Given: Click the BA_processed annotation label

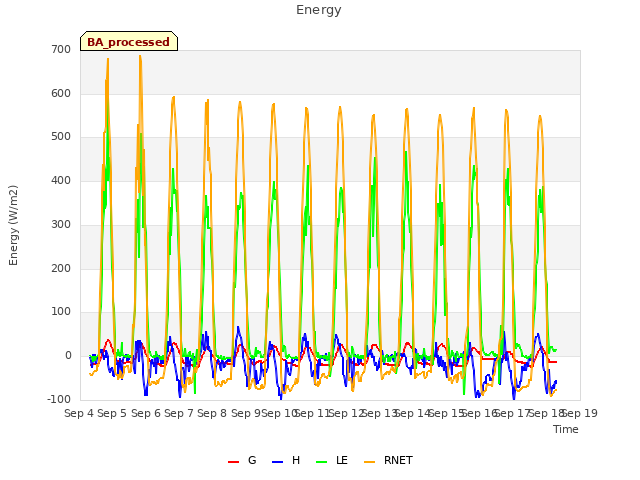Looking at the screenshot, I should [129, 42].
